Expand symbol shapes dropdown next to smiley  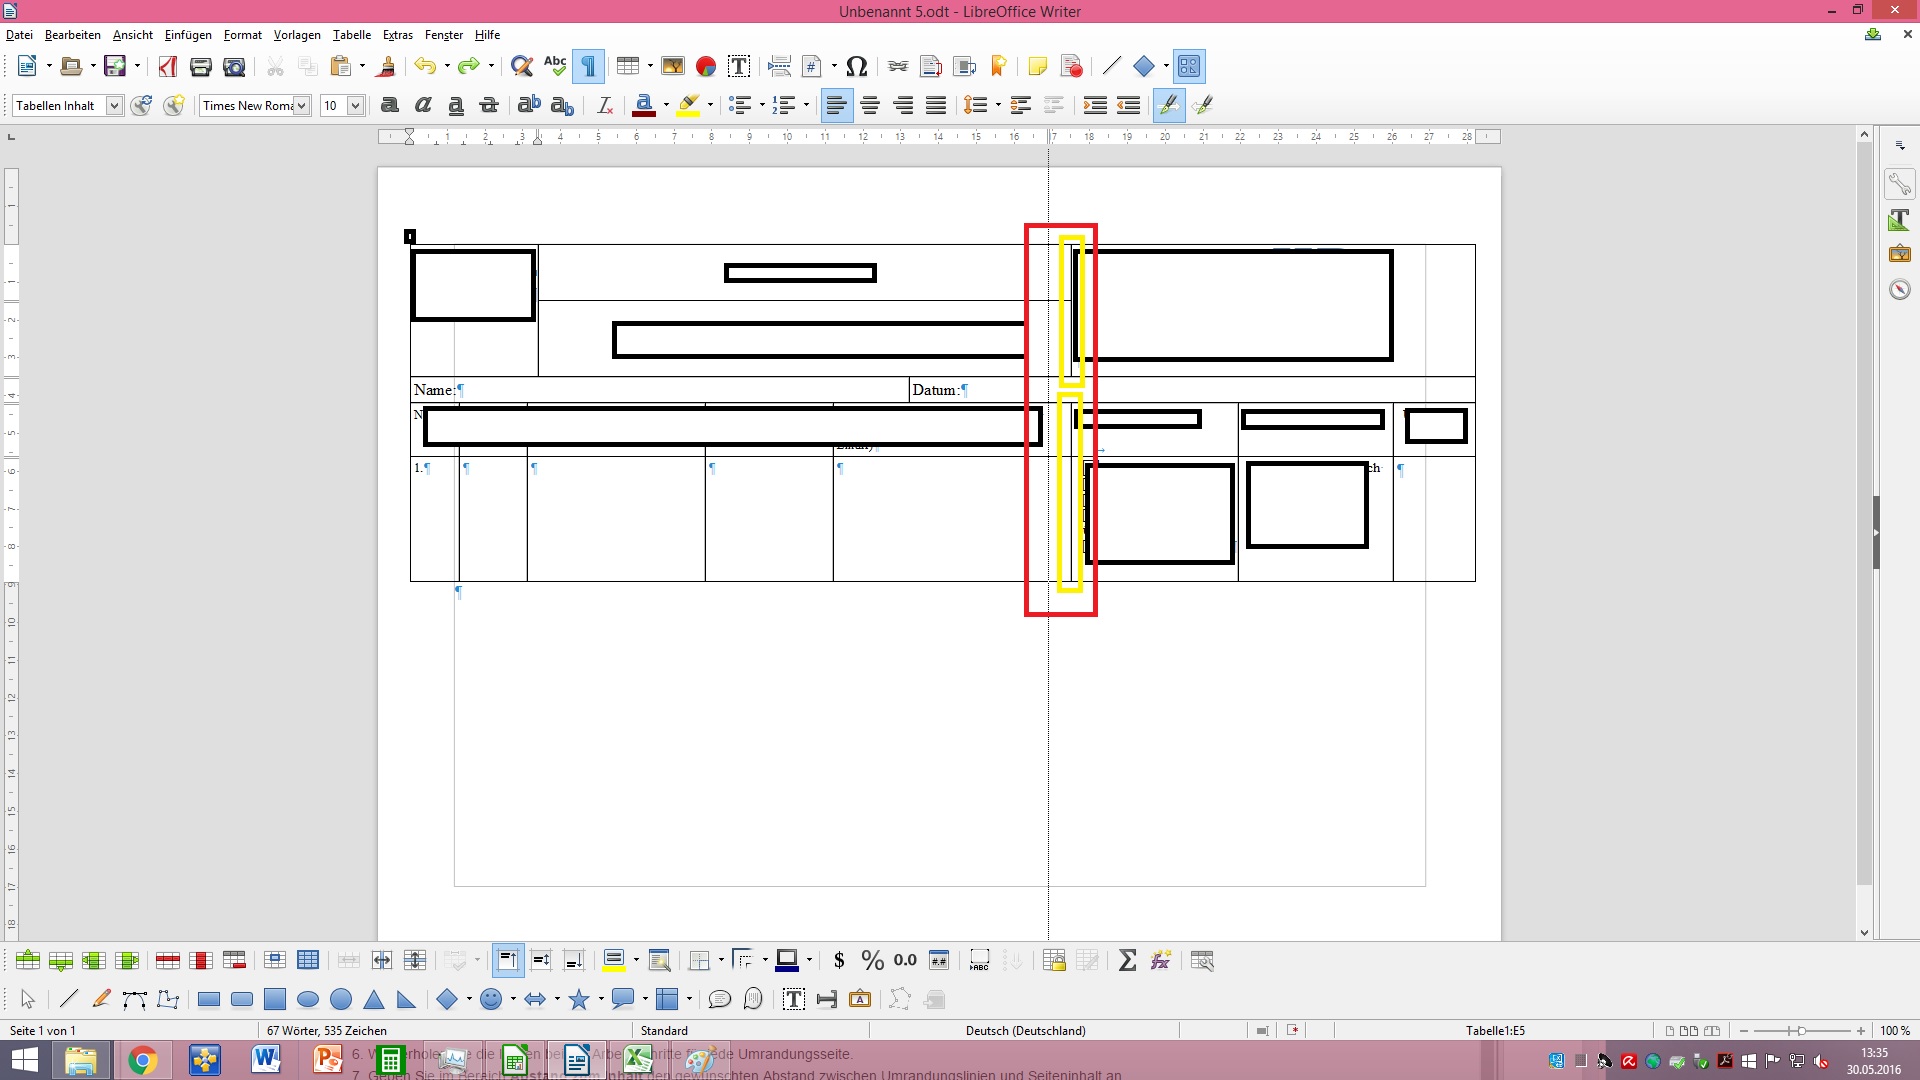click(513, 999)
